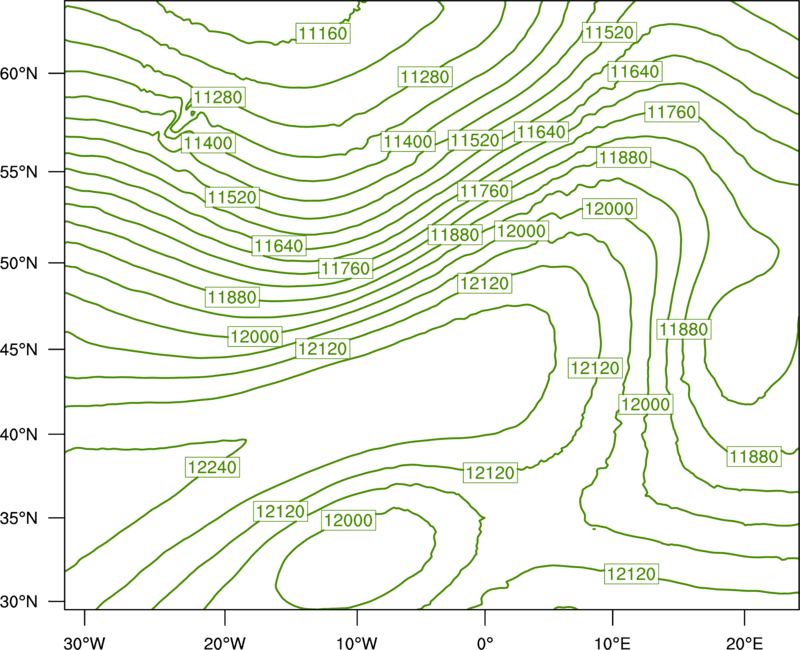Click the leftmost 11400 contour label
The image size is (800, 650).
[x=208, y=143]
